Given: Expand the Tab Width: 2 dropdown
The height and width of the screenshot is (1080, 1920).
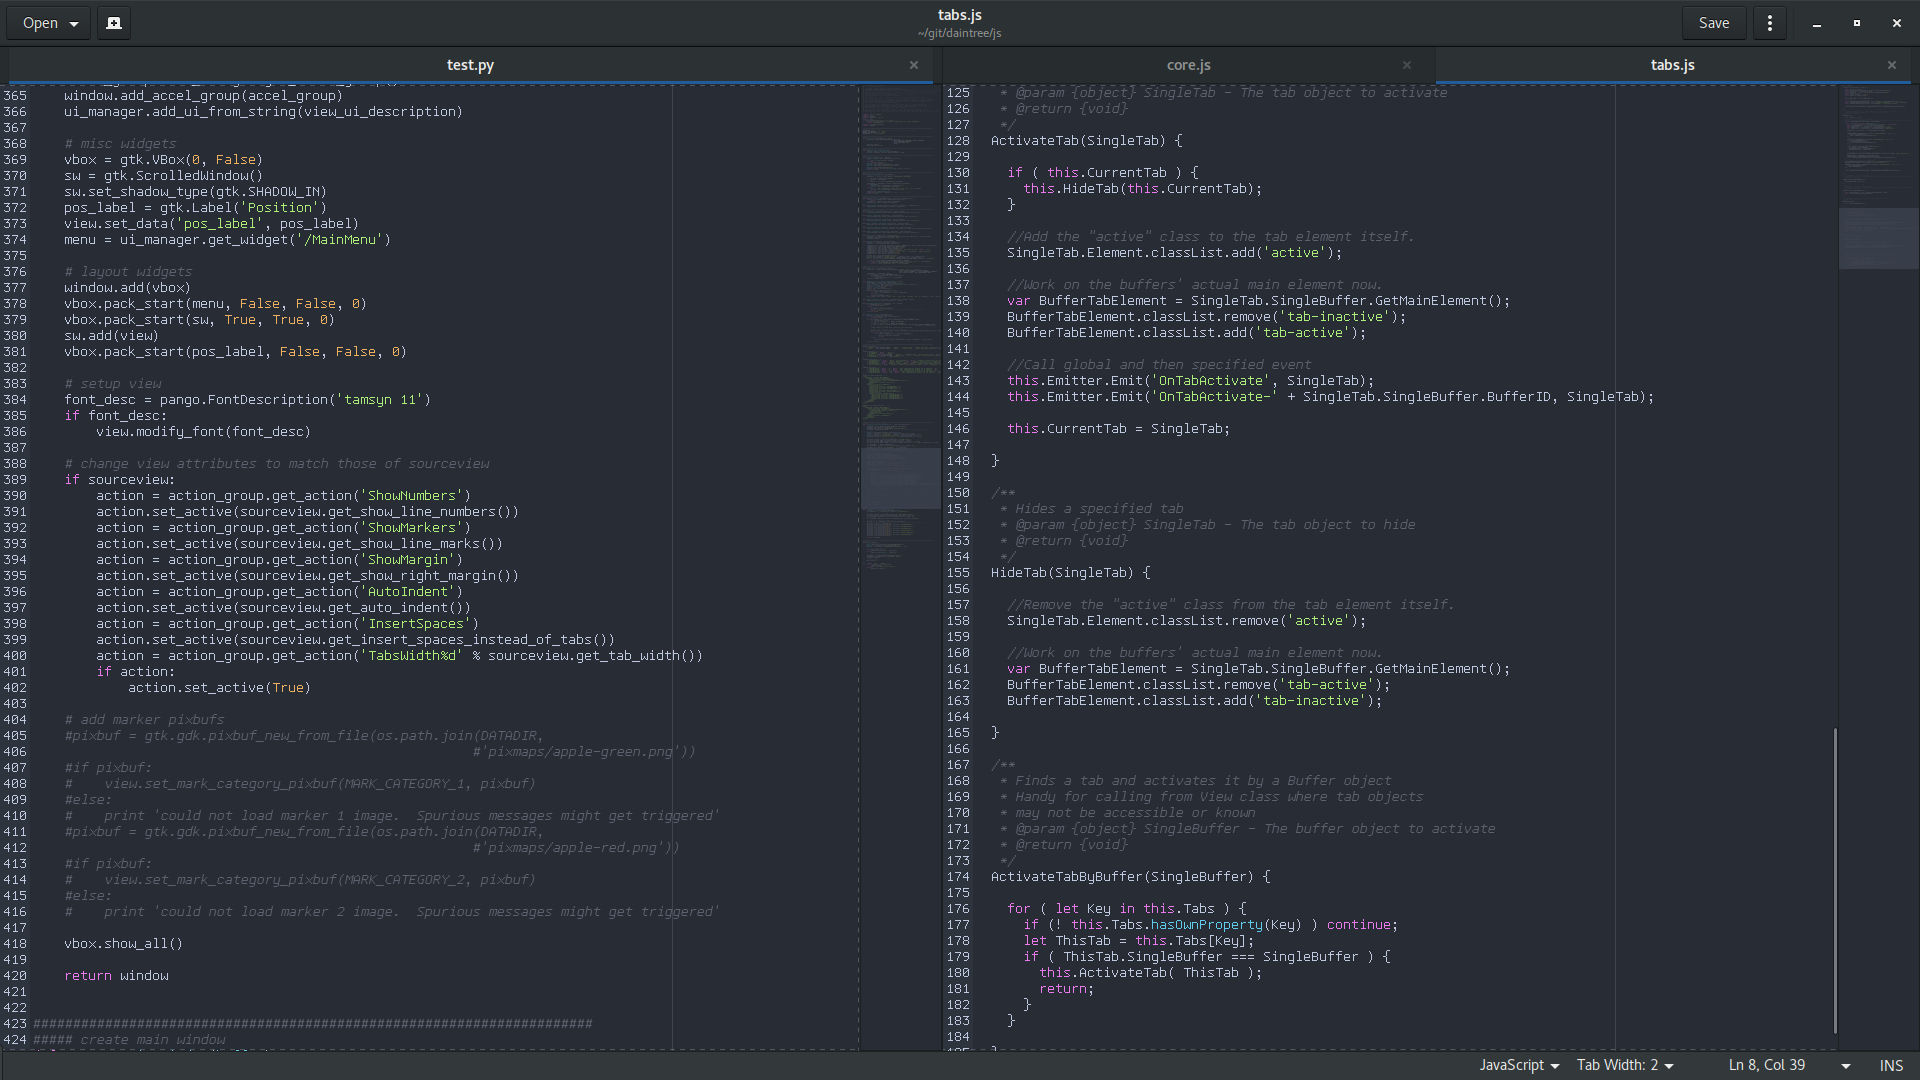Looking at the screenshot, I should pos(1625,1066).
